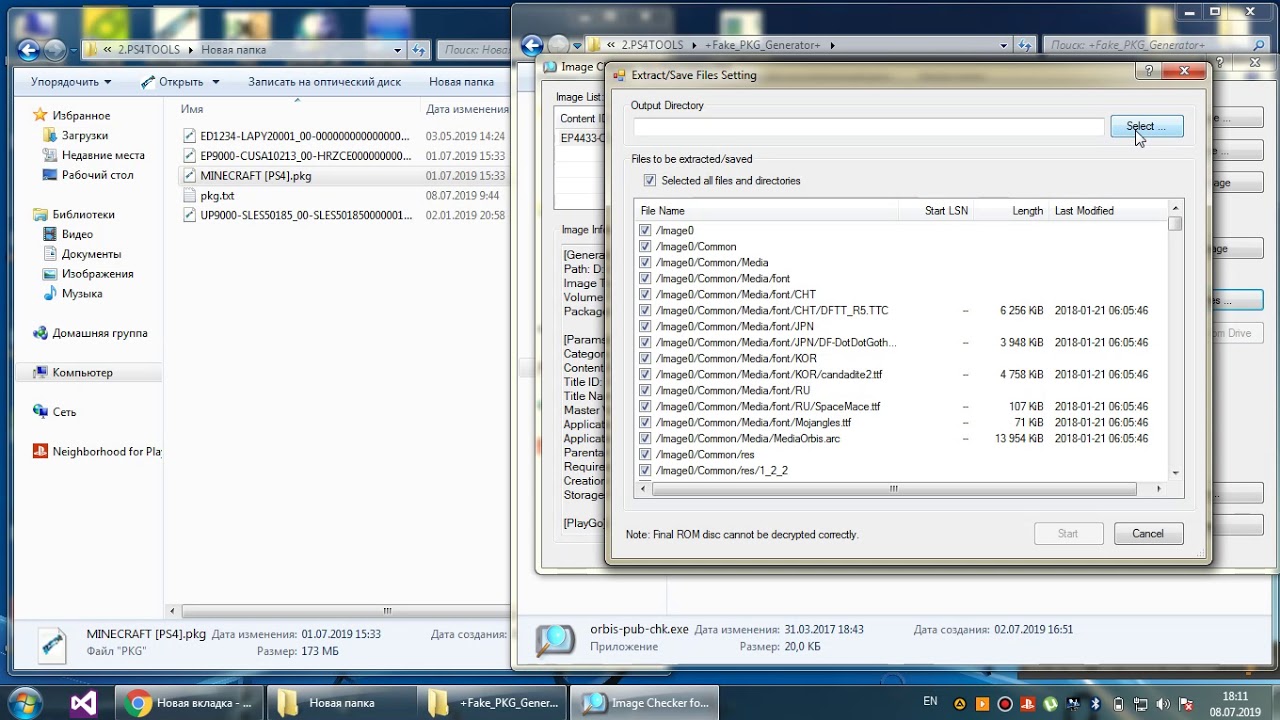Select MINECRAFT [PS4].pkg file
This screenshot has height=720, width=1280.
pyautogui.click(x=255, y=176)
